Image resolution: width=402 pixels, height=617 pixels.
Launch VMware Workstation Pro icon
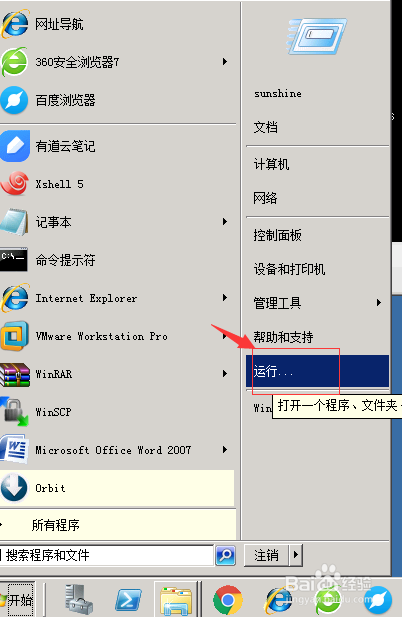pos(15,336)
